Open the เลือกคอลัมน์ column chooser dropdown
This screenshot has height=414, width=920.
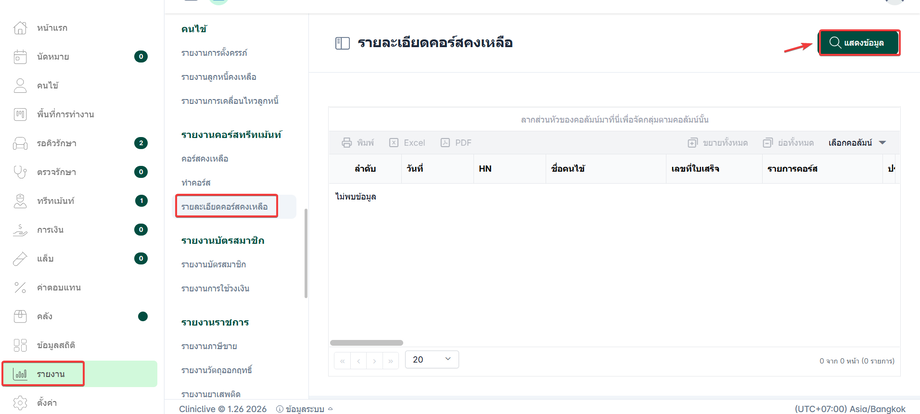857,142
